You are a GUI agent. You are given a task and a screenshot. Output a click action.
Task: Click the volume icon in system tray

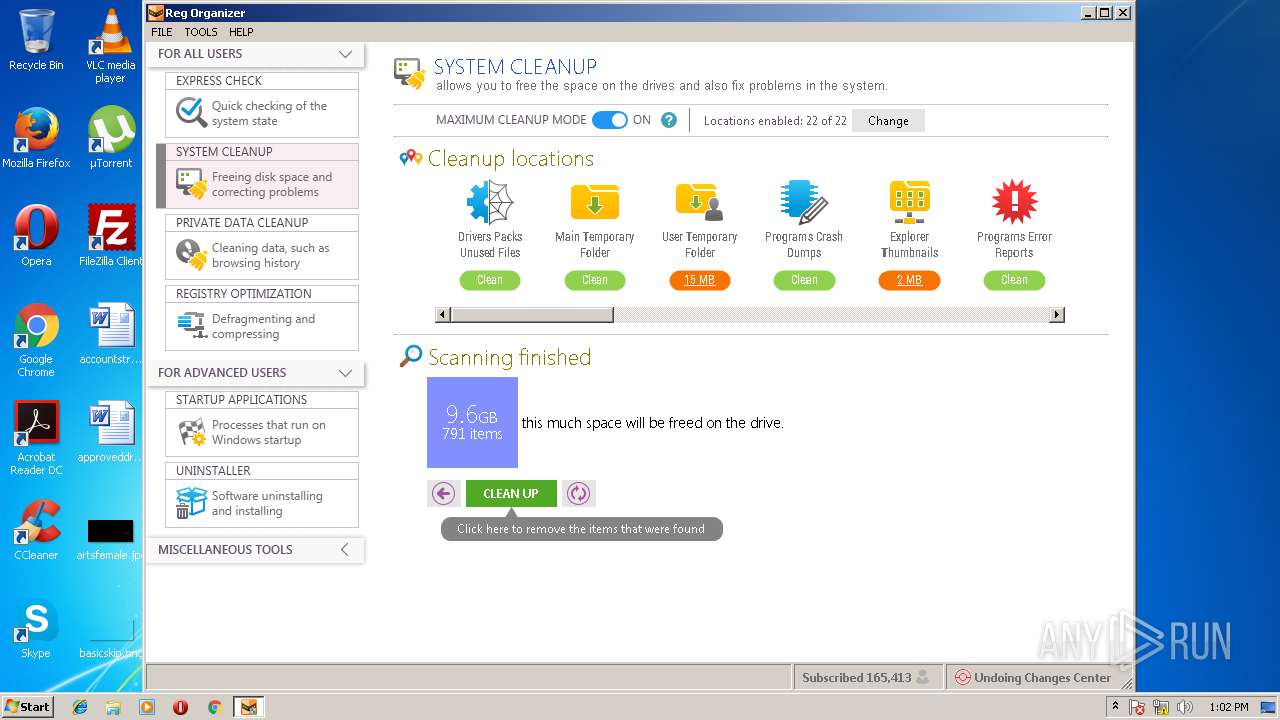(x=1184, y=707)
